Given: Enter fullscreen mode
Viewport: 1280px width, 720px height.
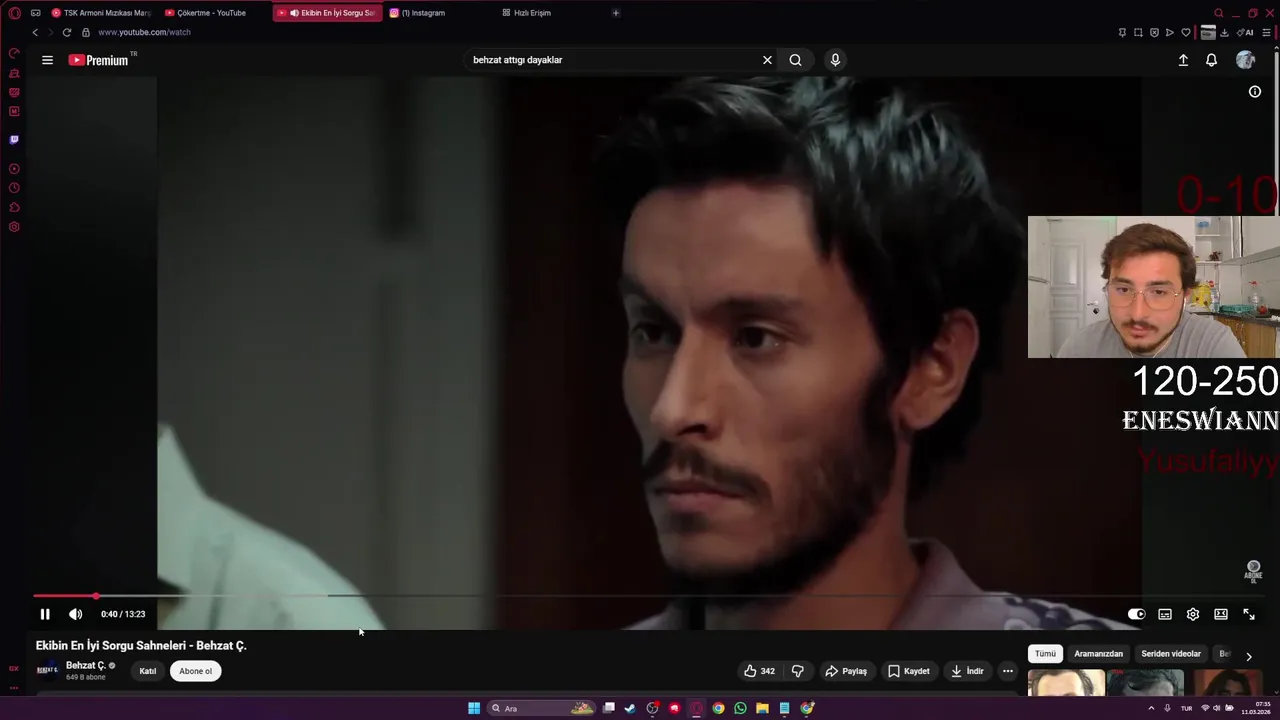Looking at the screenshot, I should pos(1249,614).
